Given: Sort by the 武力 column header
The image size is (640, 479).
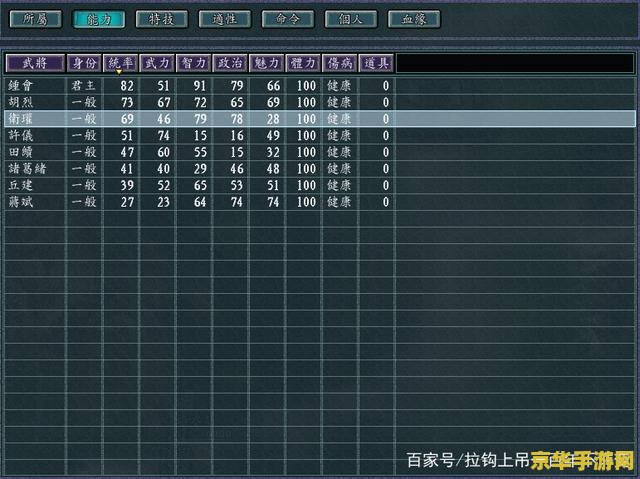Looking at the screenshot, I should click(157, 63).
